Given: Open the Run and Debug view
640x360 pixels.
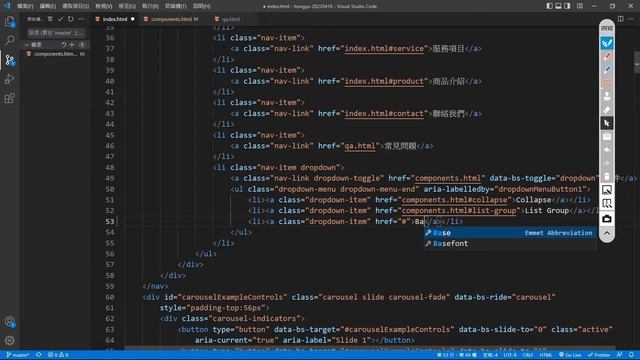Looking at the screenshot, I should [x=9, y=79].
